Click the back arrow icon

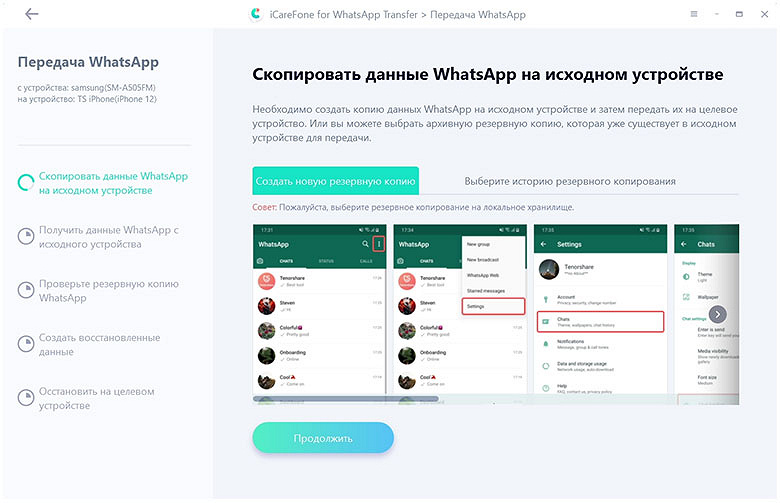tap(32, 14)
